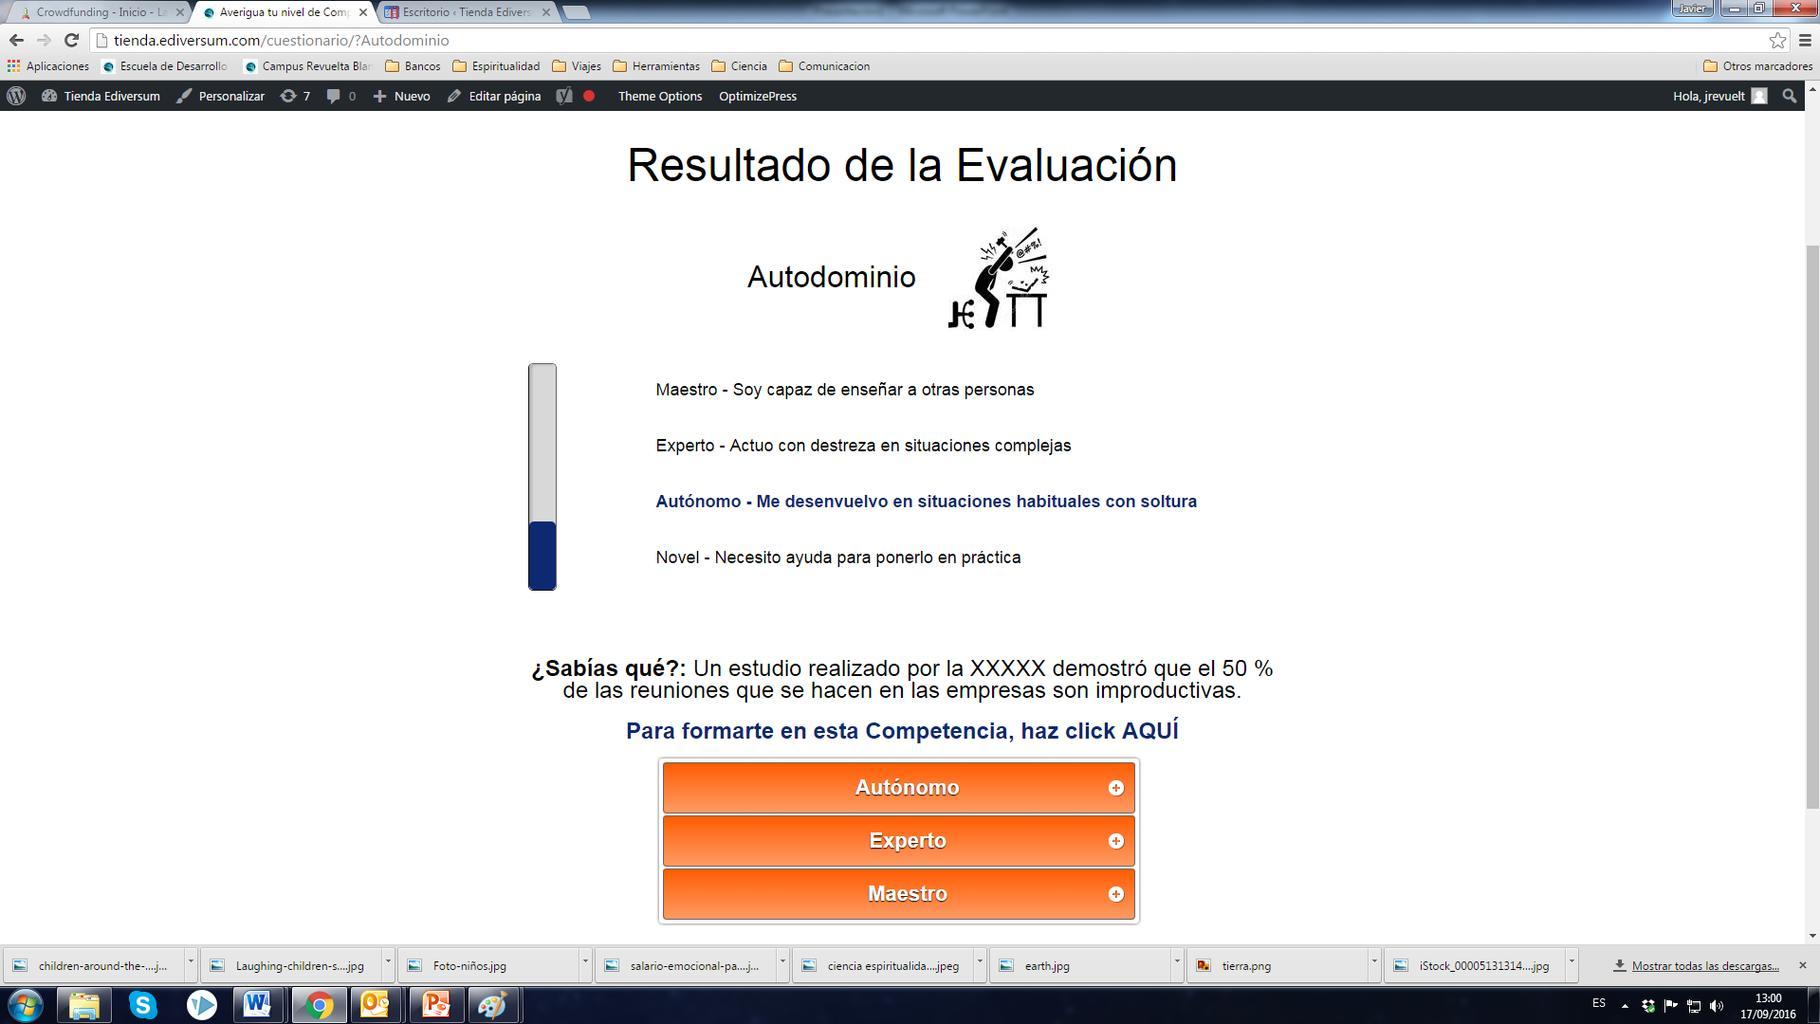The width and height of the screenshot is (1820, 1024).
Task: Open Skype from the taskbar
Action: (143, 1004)
